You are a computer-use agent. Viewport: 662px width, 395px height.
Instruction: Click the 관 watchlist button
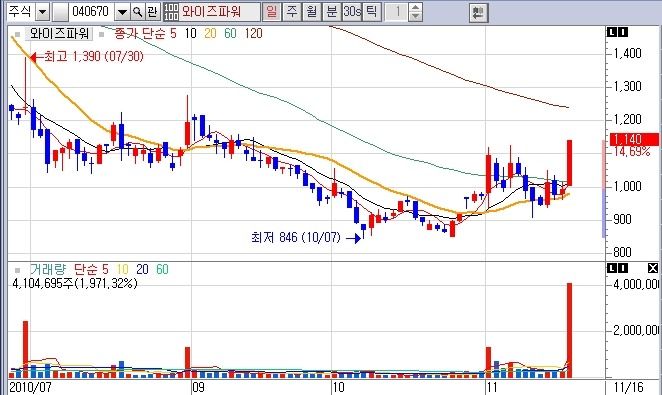[152, 11]
